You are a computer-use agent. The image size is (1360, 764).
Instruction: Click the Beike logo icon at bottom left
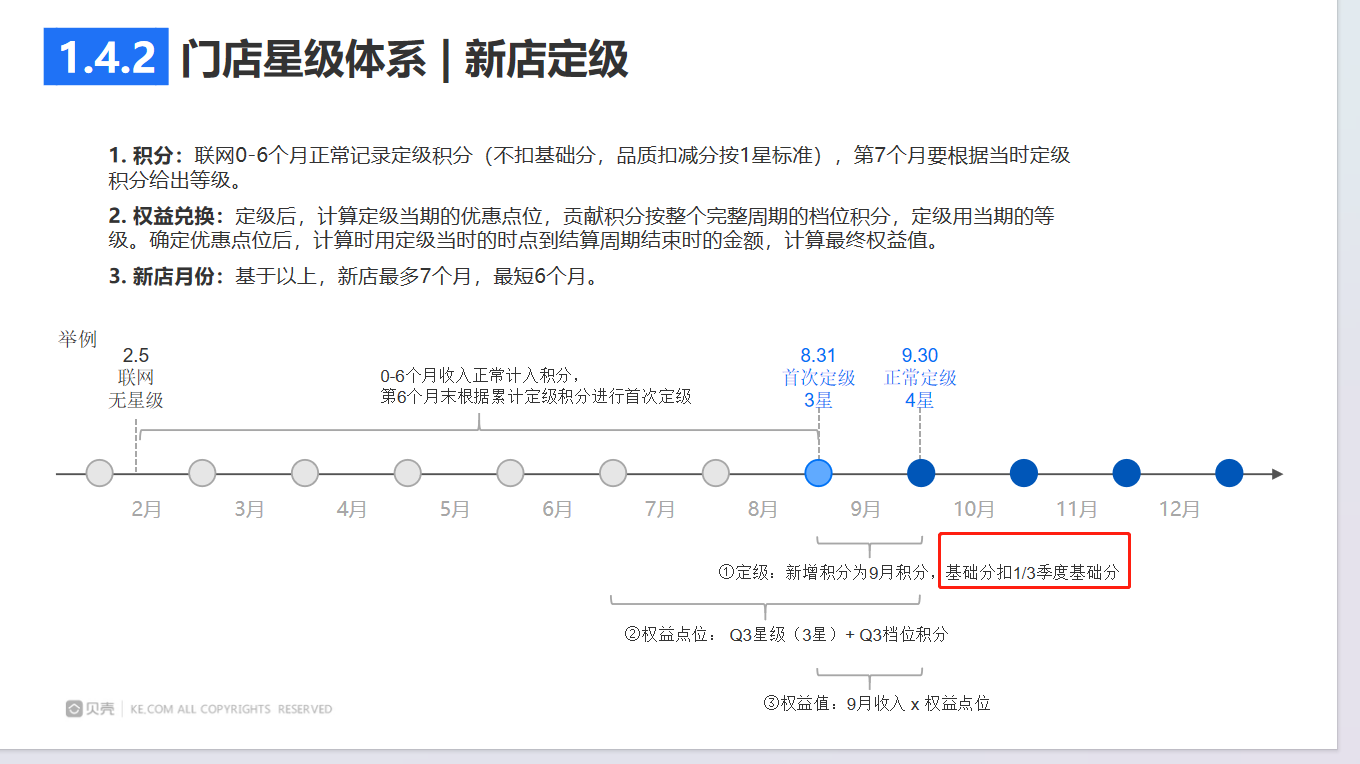75,709
